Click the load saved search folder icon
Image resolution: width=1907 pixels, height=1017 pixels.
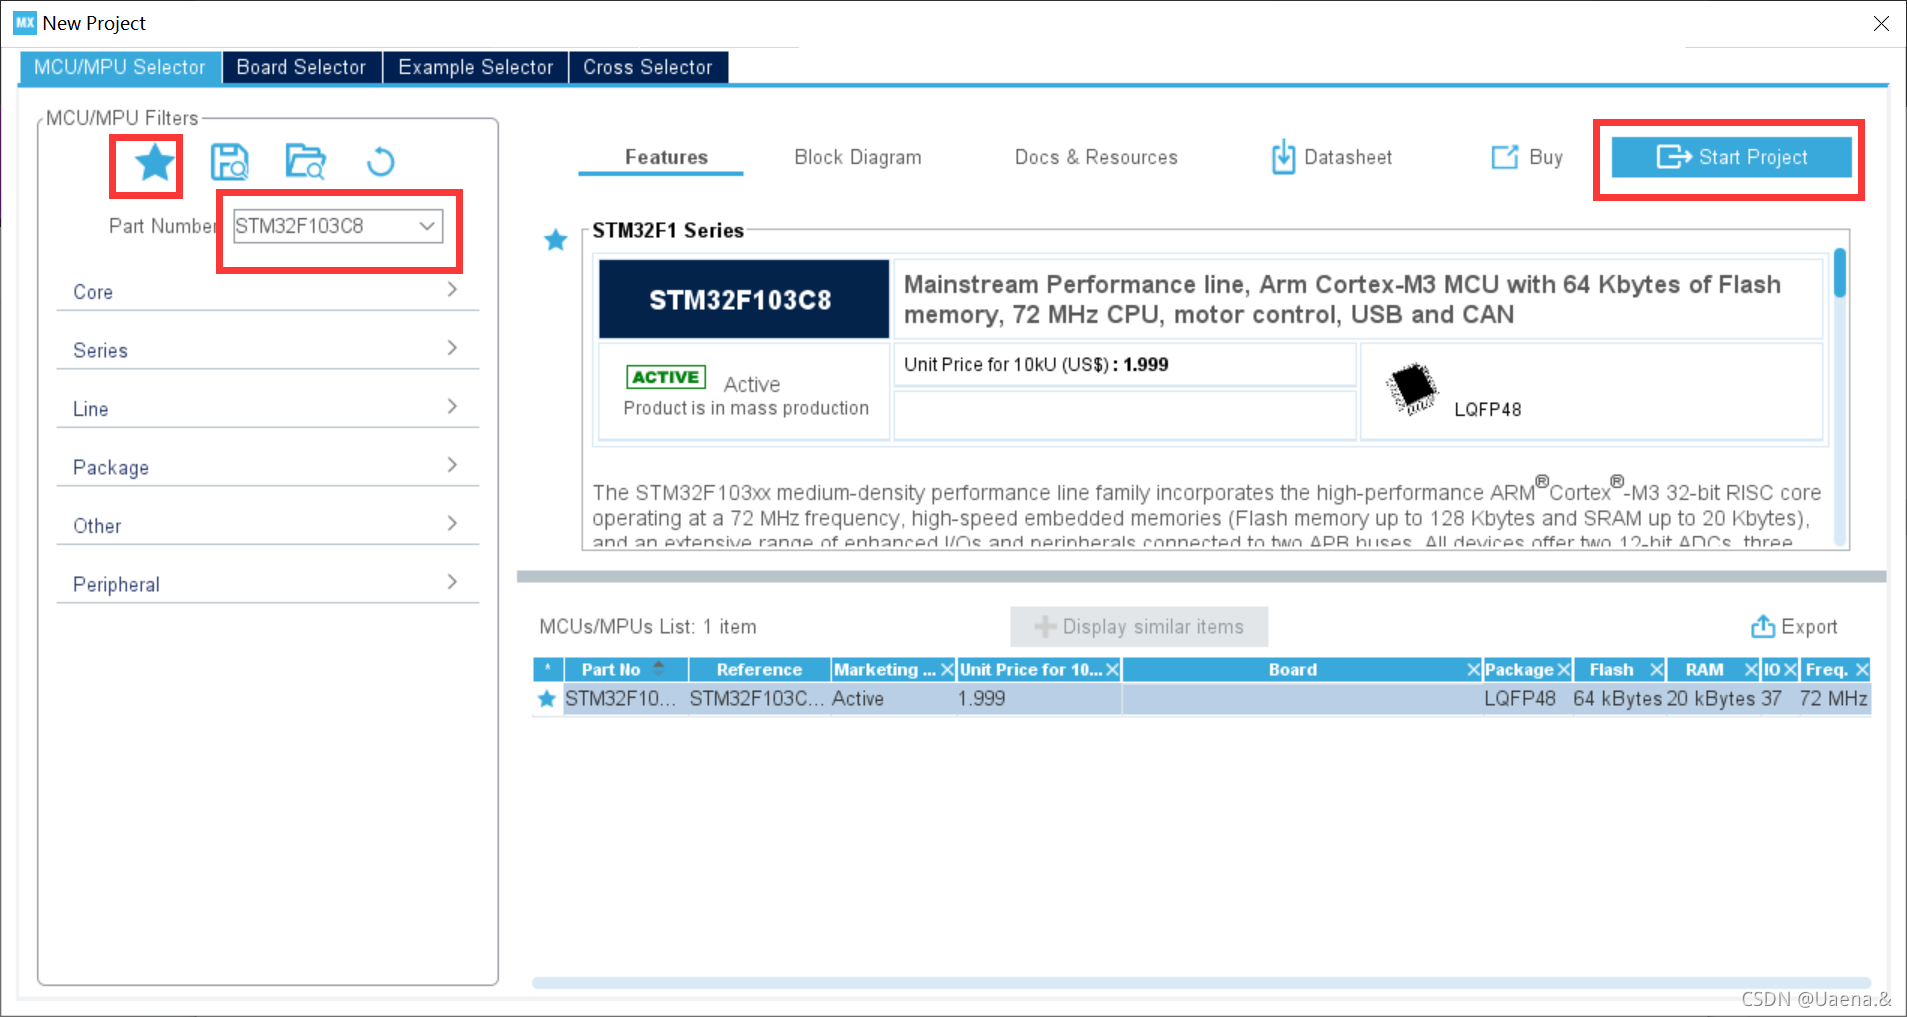(305, 161)
